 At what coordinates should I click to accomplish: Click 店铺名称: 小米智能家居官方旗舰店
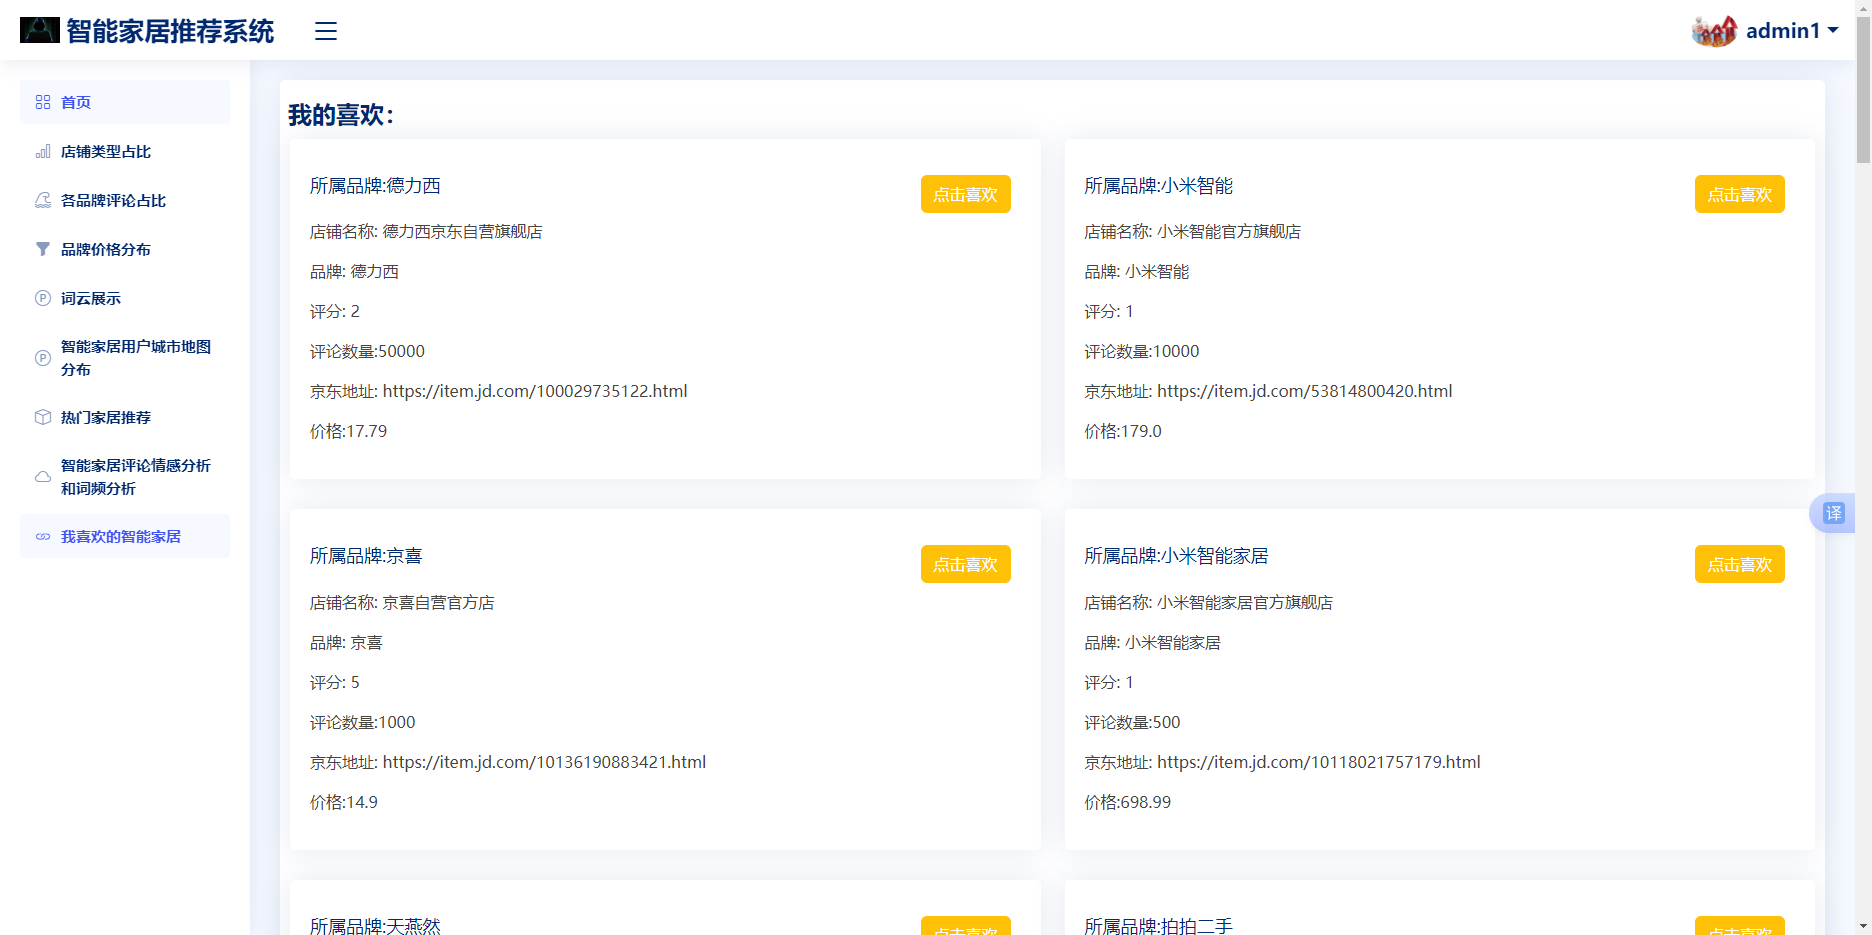[1208, 603]
